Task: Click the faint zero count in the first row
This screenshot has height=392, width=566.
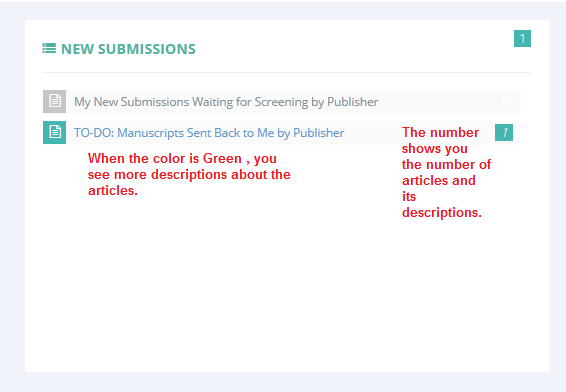Action: (505, 102)
